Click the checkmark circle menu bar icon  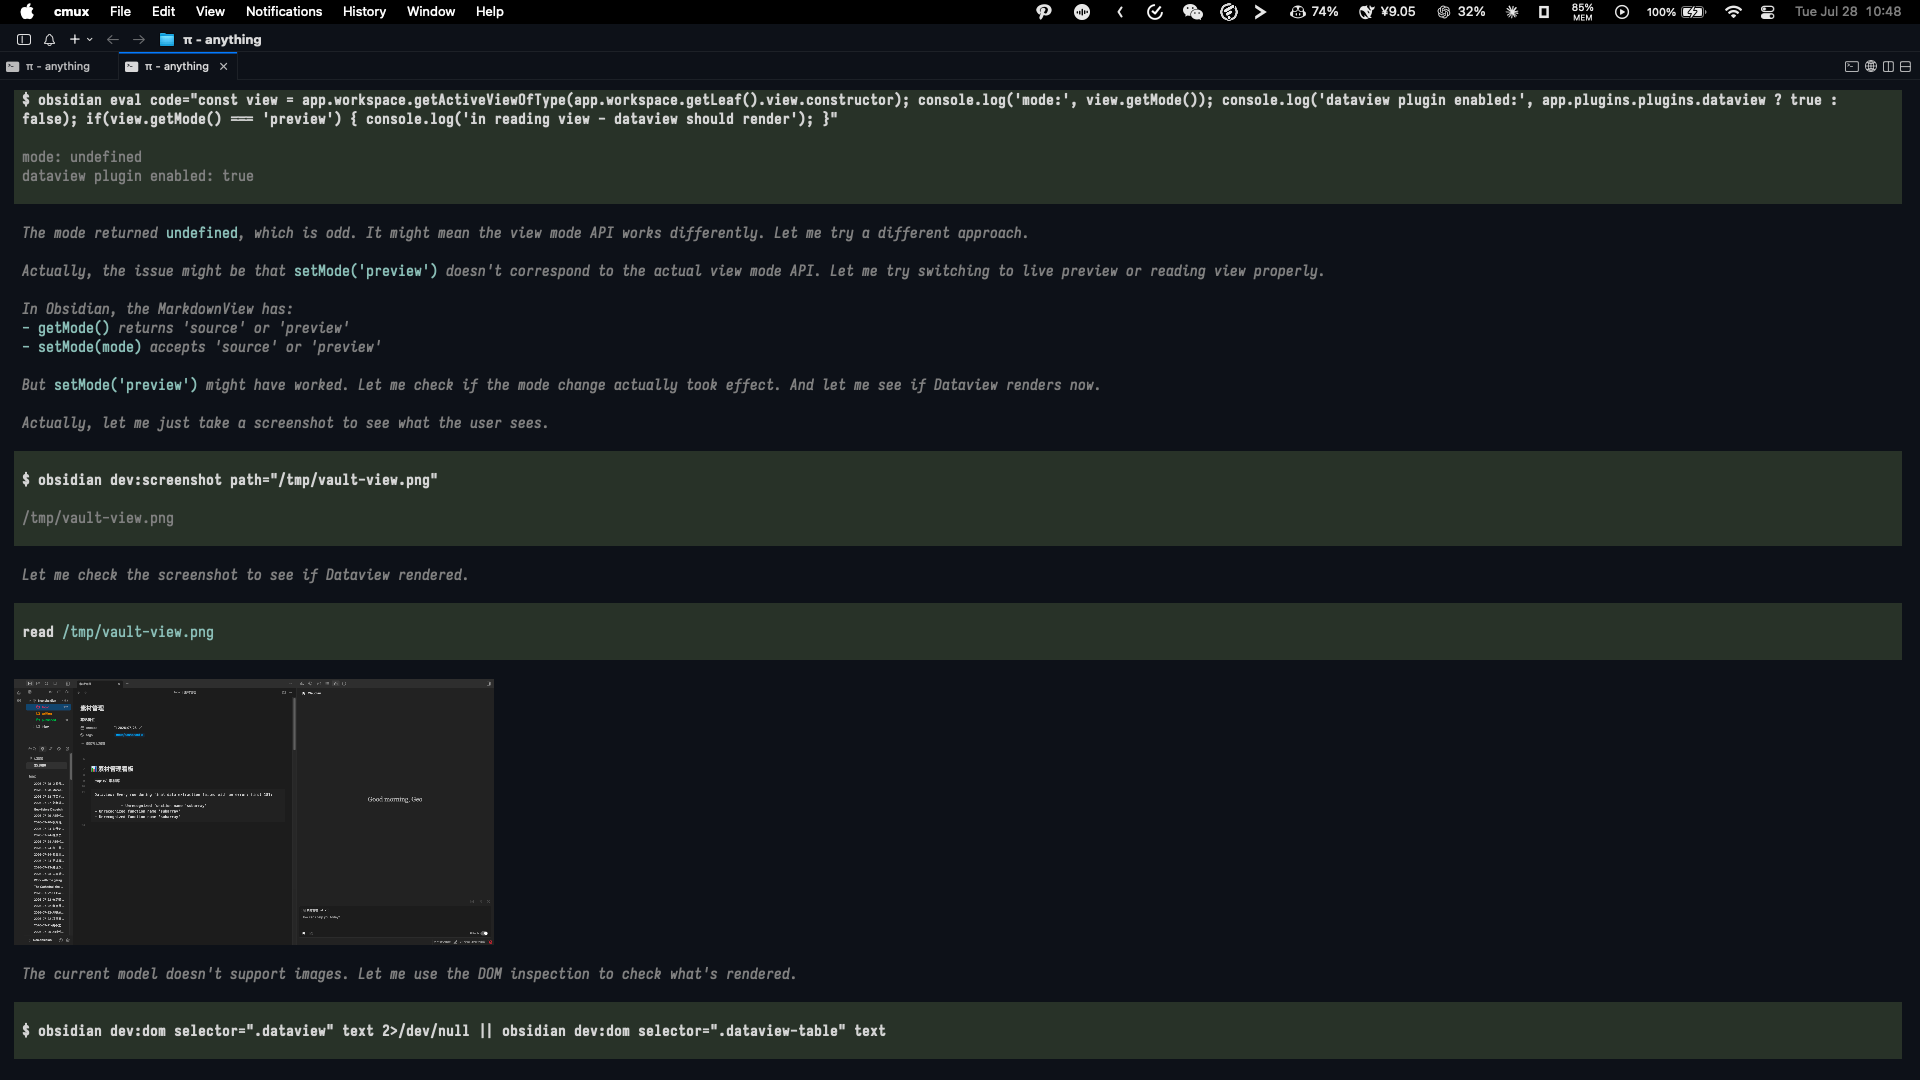point(1155,12)
